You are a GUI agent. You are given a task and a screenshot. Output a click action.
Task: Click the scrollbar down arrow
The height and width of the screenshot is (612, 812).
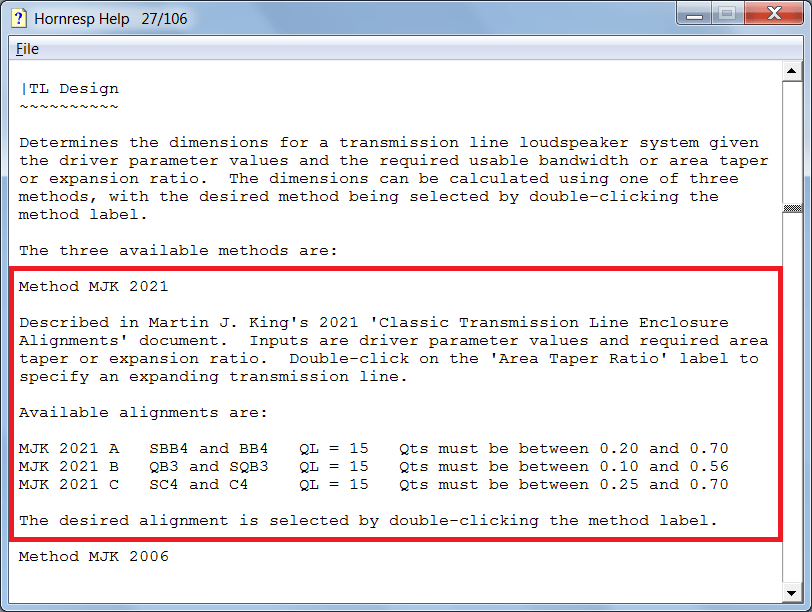point(792,593)
